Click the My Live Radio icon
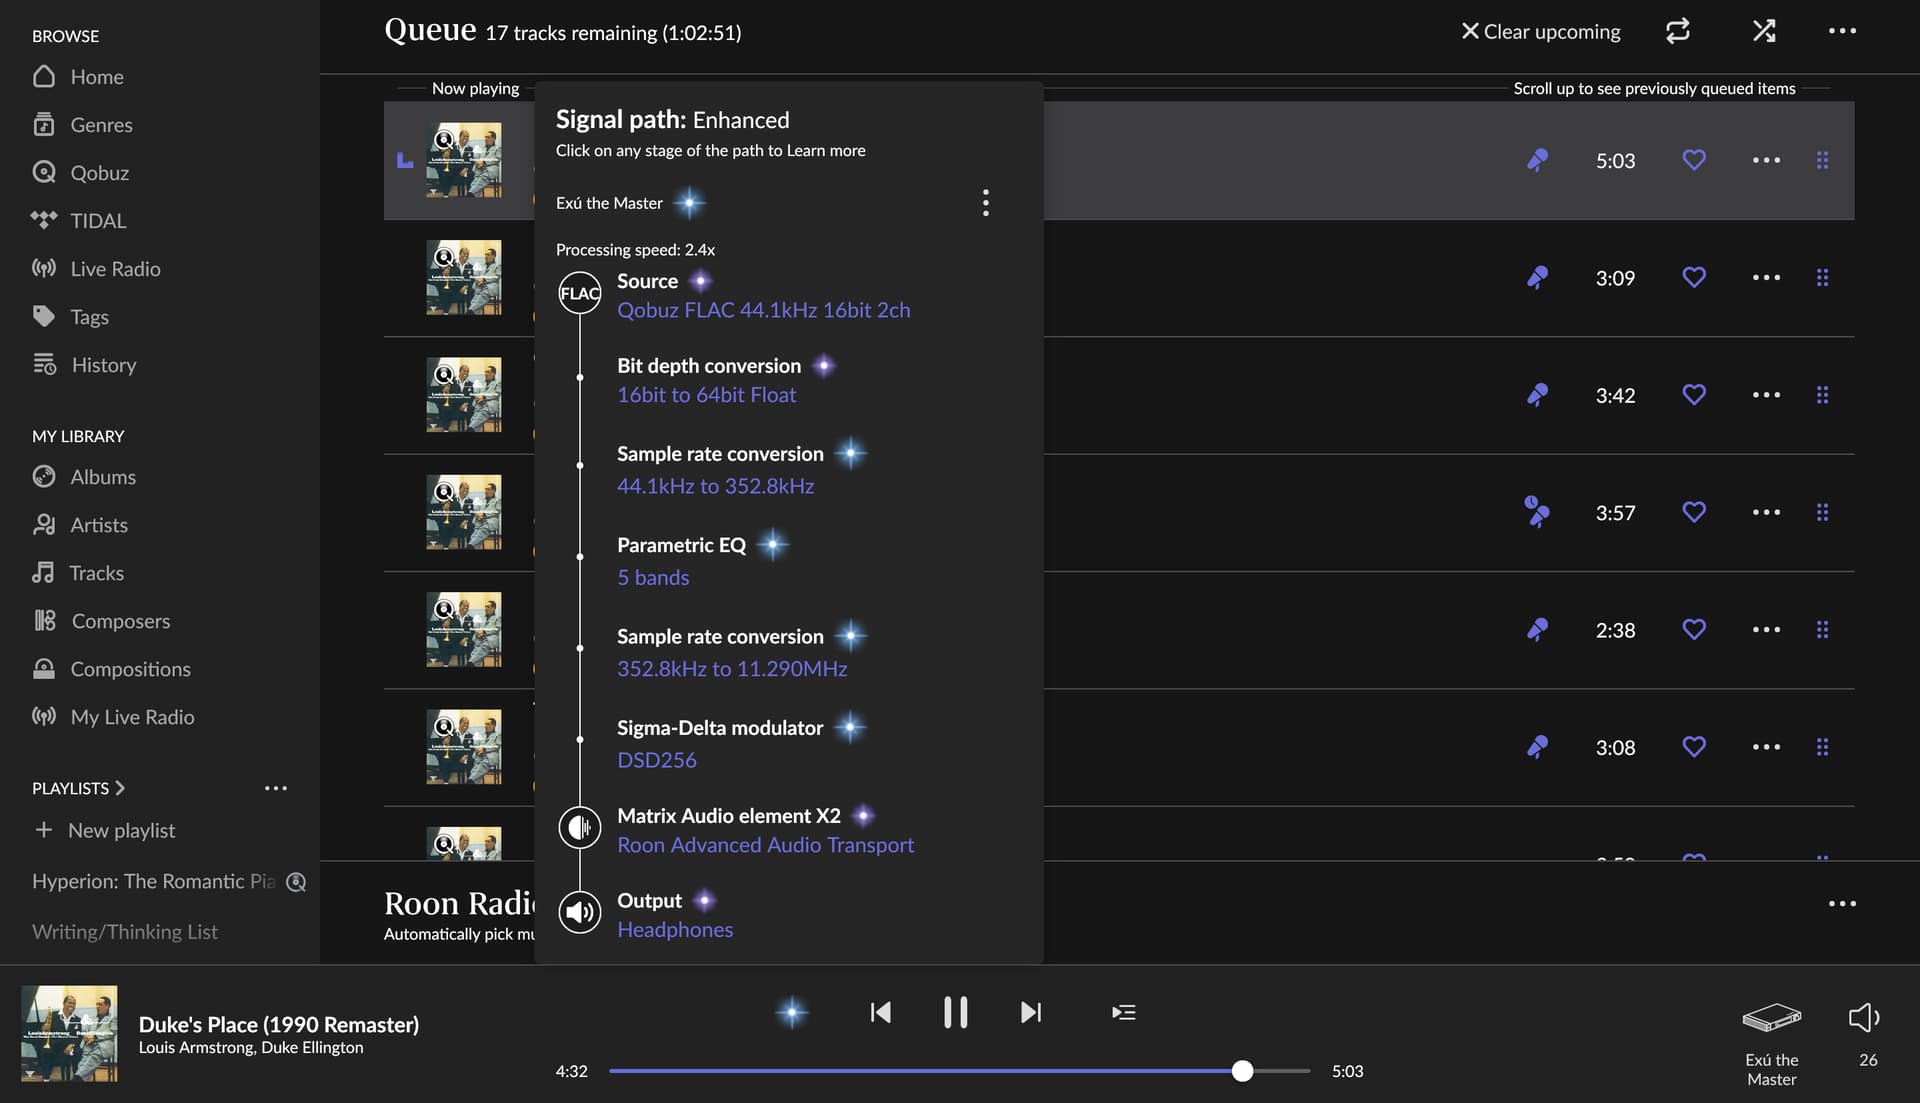 (44, 716)
